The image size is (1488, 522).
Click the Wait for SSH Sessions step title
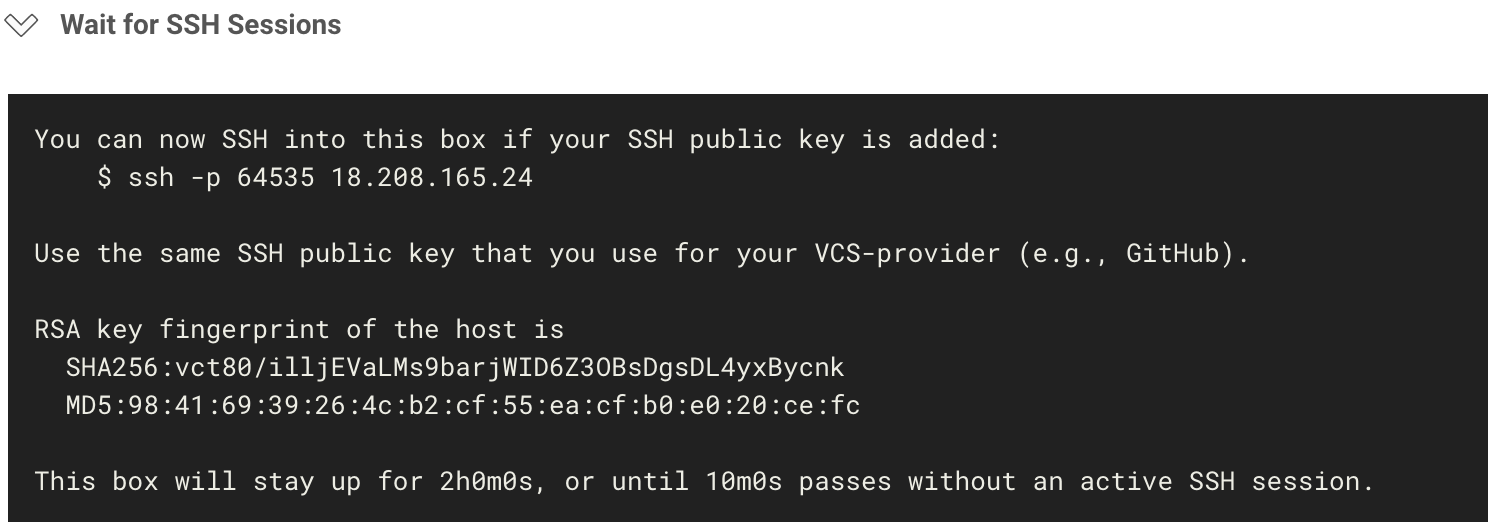(x=201, y=25)
